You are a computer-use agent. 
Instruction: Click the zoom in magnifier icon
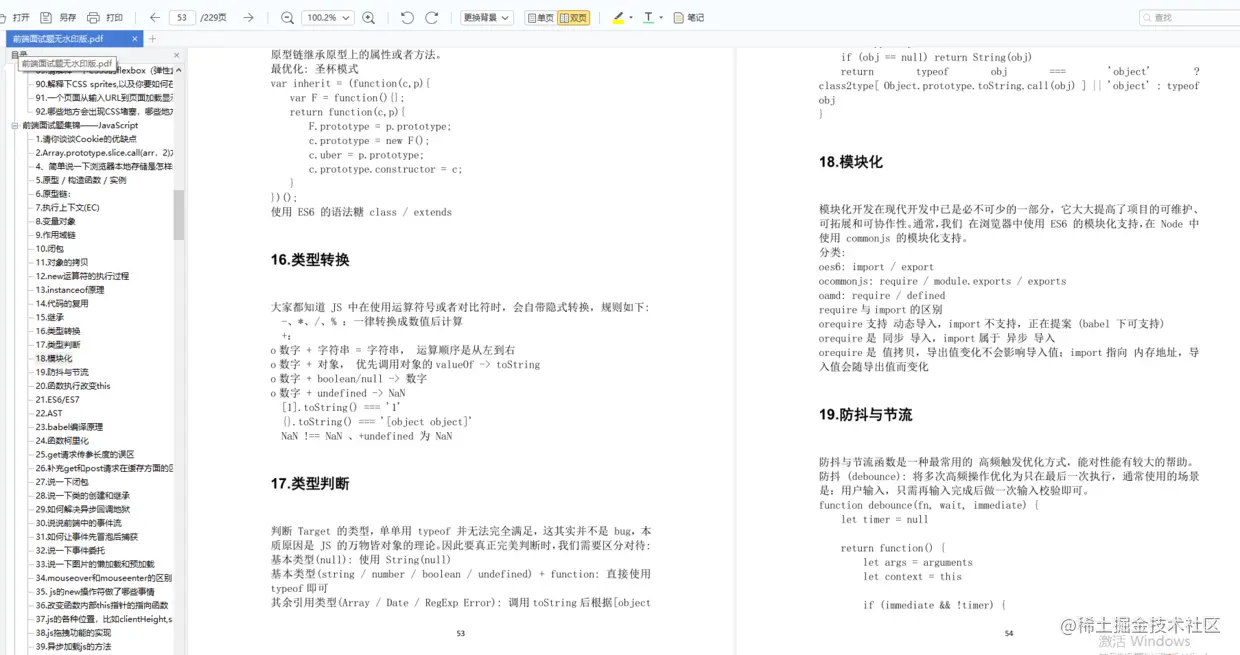[x=369, y=17]
